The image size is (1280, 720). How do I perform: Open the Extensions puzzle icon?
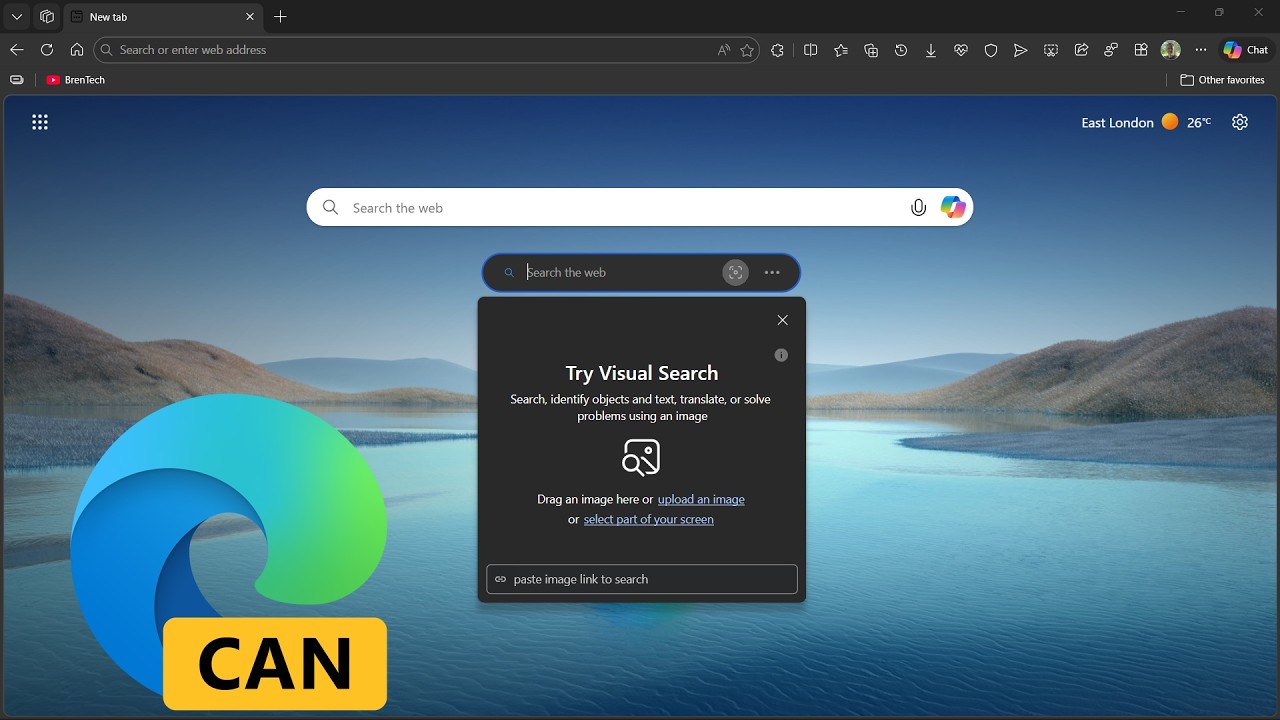[x=778, y=50]
